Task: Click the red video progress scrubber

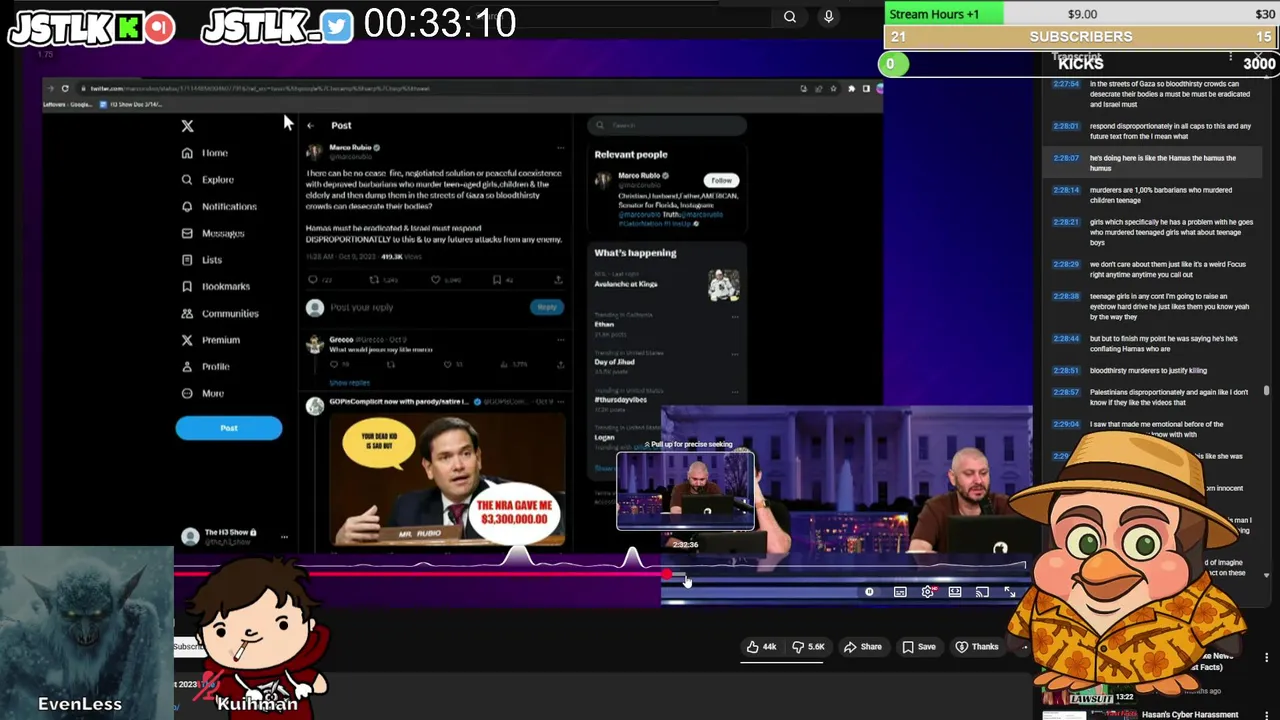Action: [x=666, y=575]
